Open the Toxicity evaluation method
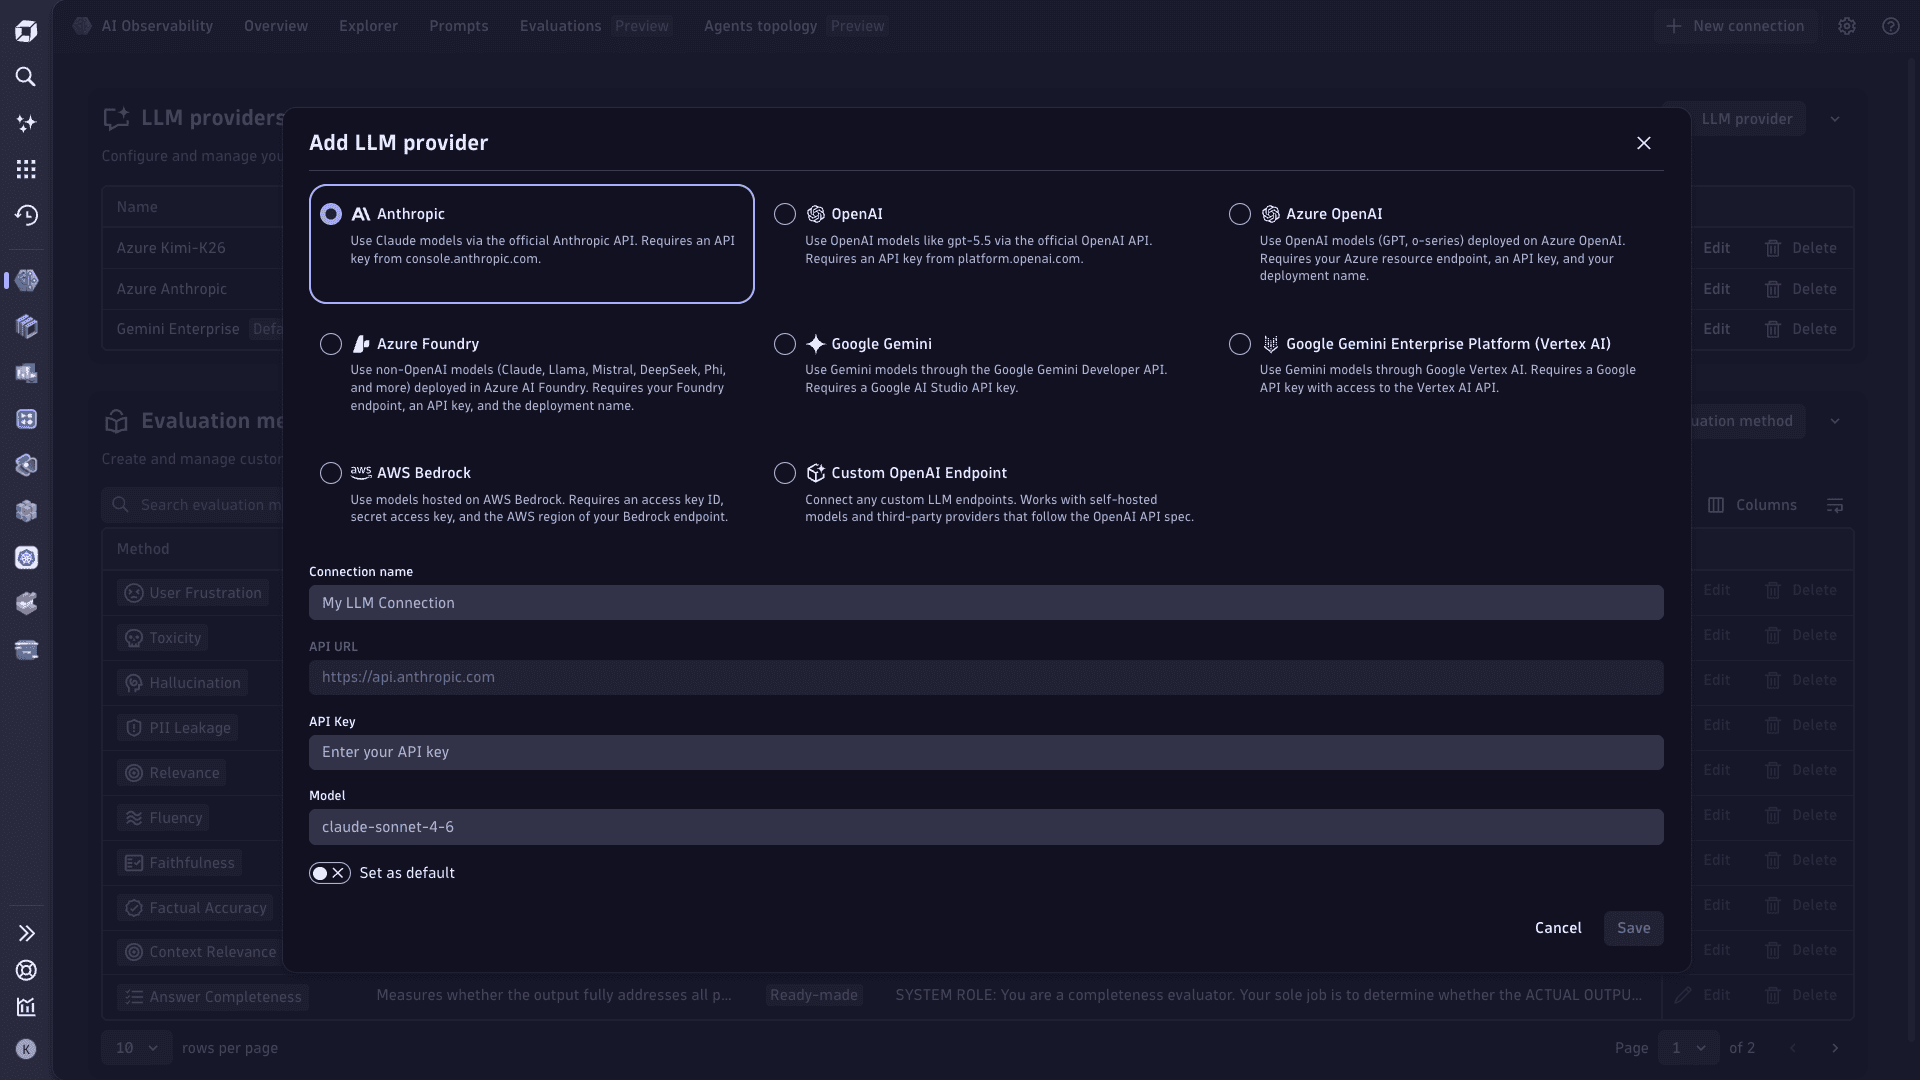Viewport: 1920px width, 1080px height. point(162,638)
